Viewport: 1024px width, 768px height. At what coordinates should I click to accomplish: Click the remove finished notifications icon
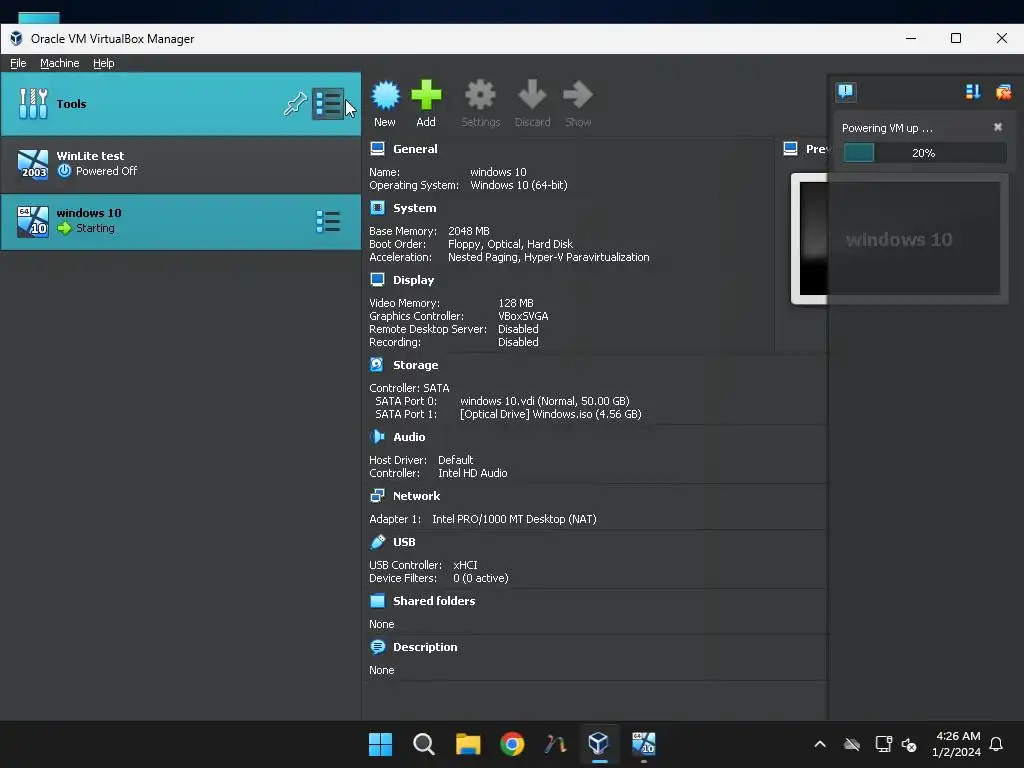tap(1003, 91)
